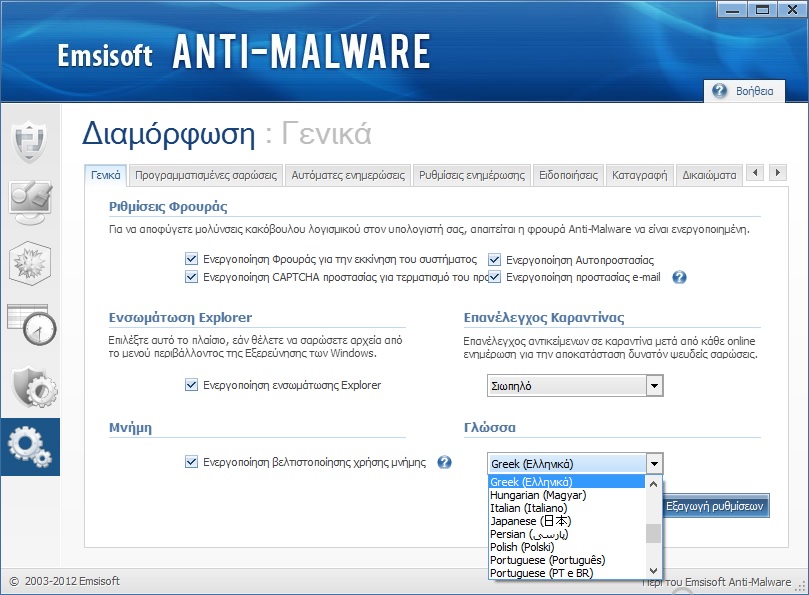809x595 pixels.
Task: Open the Logs calendar-clock icon in sidebar
Action: coord(31,325)
